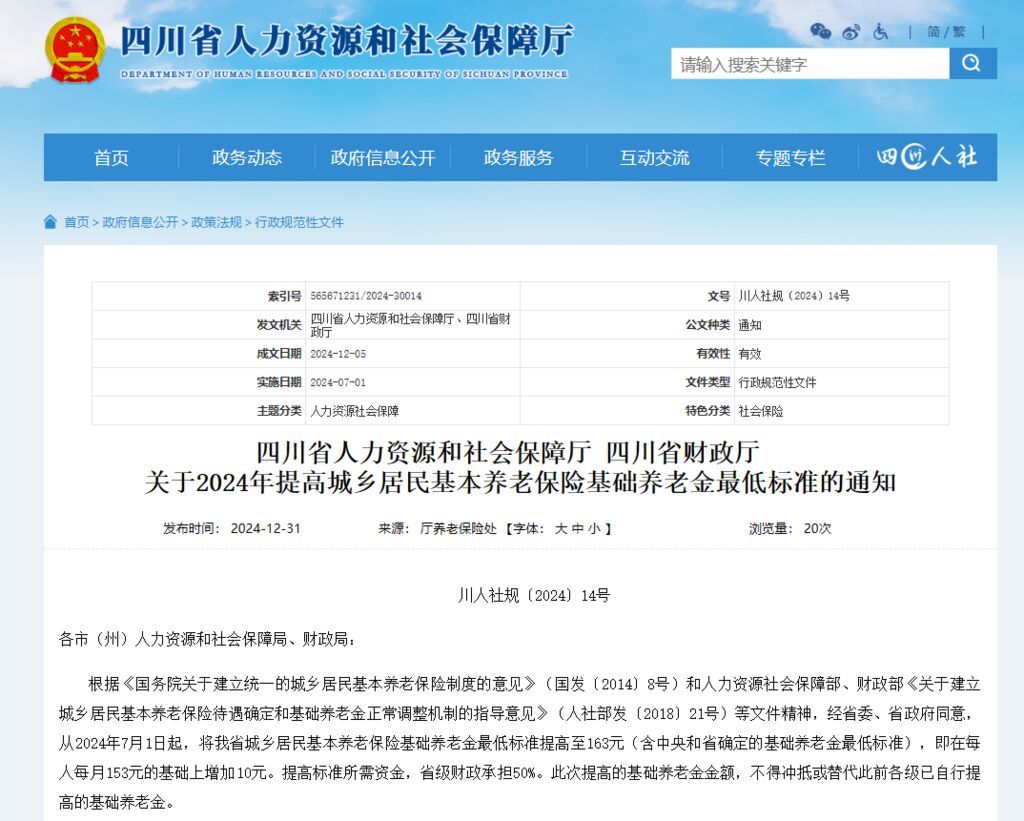Click the search keyword input field

tap(809, 64)
